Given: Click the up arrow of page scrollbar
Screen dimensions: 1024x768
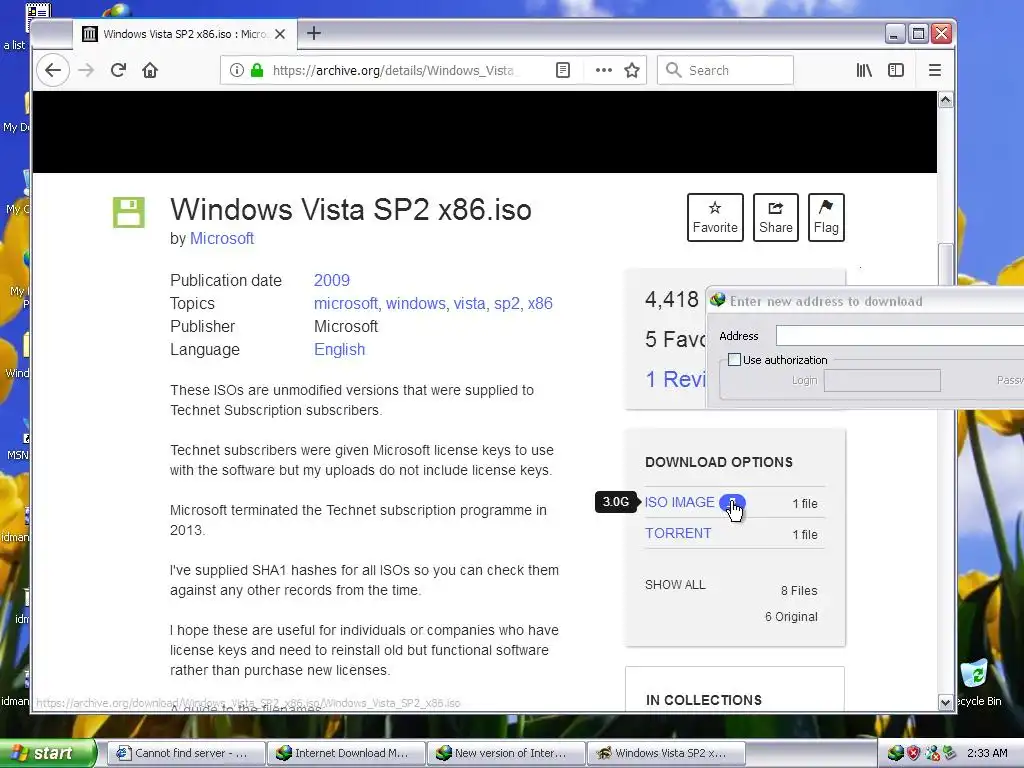Looking at the screenshot, I should coord(945,100).
